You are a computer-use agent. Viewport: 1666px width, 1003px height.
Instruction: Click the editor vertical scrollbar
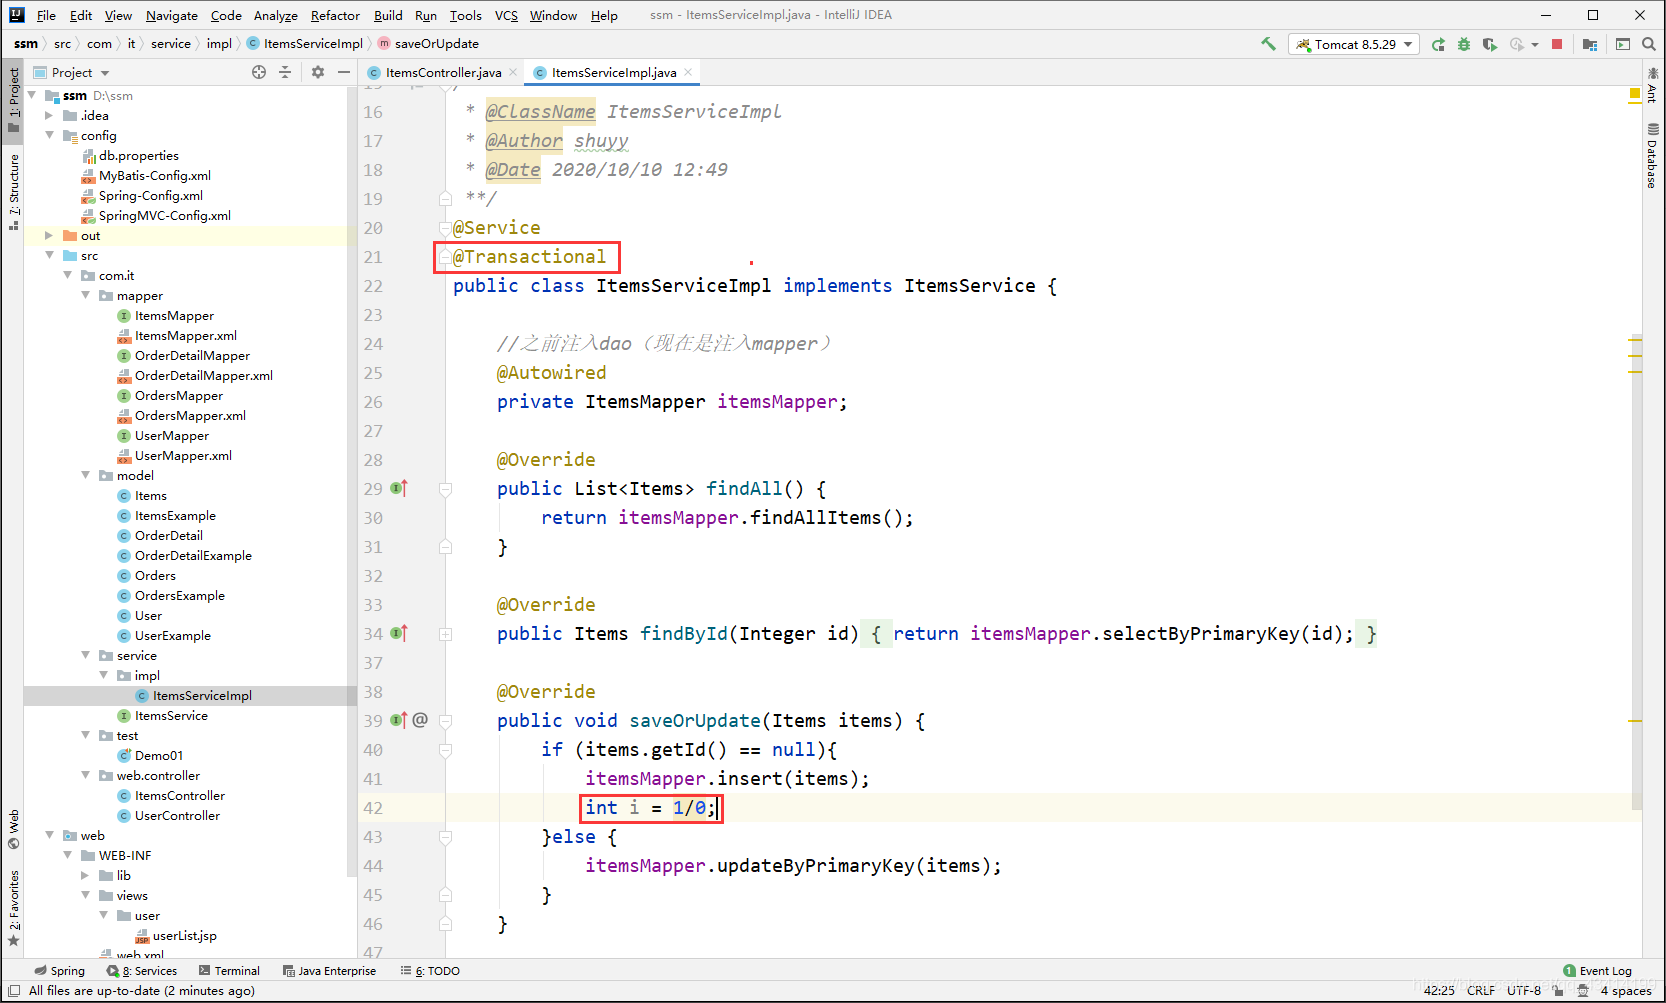tap(1636, 570)
